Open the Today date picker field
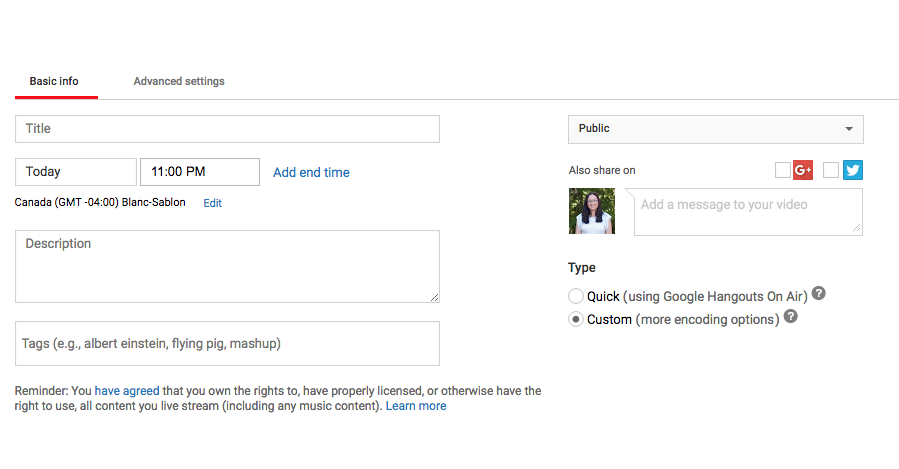Viewport: 899px width, 469px height. [76, 172]
